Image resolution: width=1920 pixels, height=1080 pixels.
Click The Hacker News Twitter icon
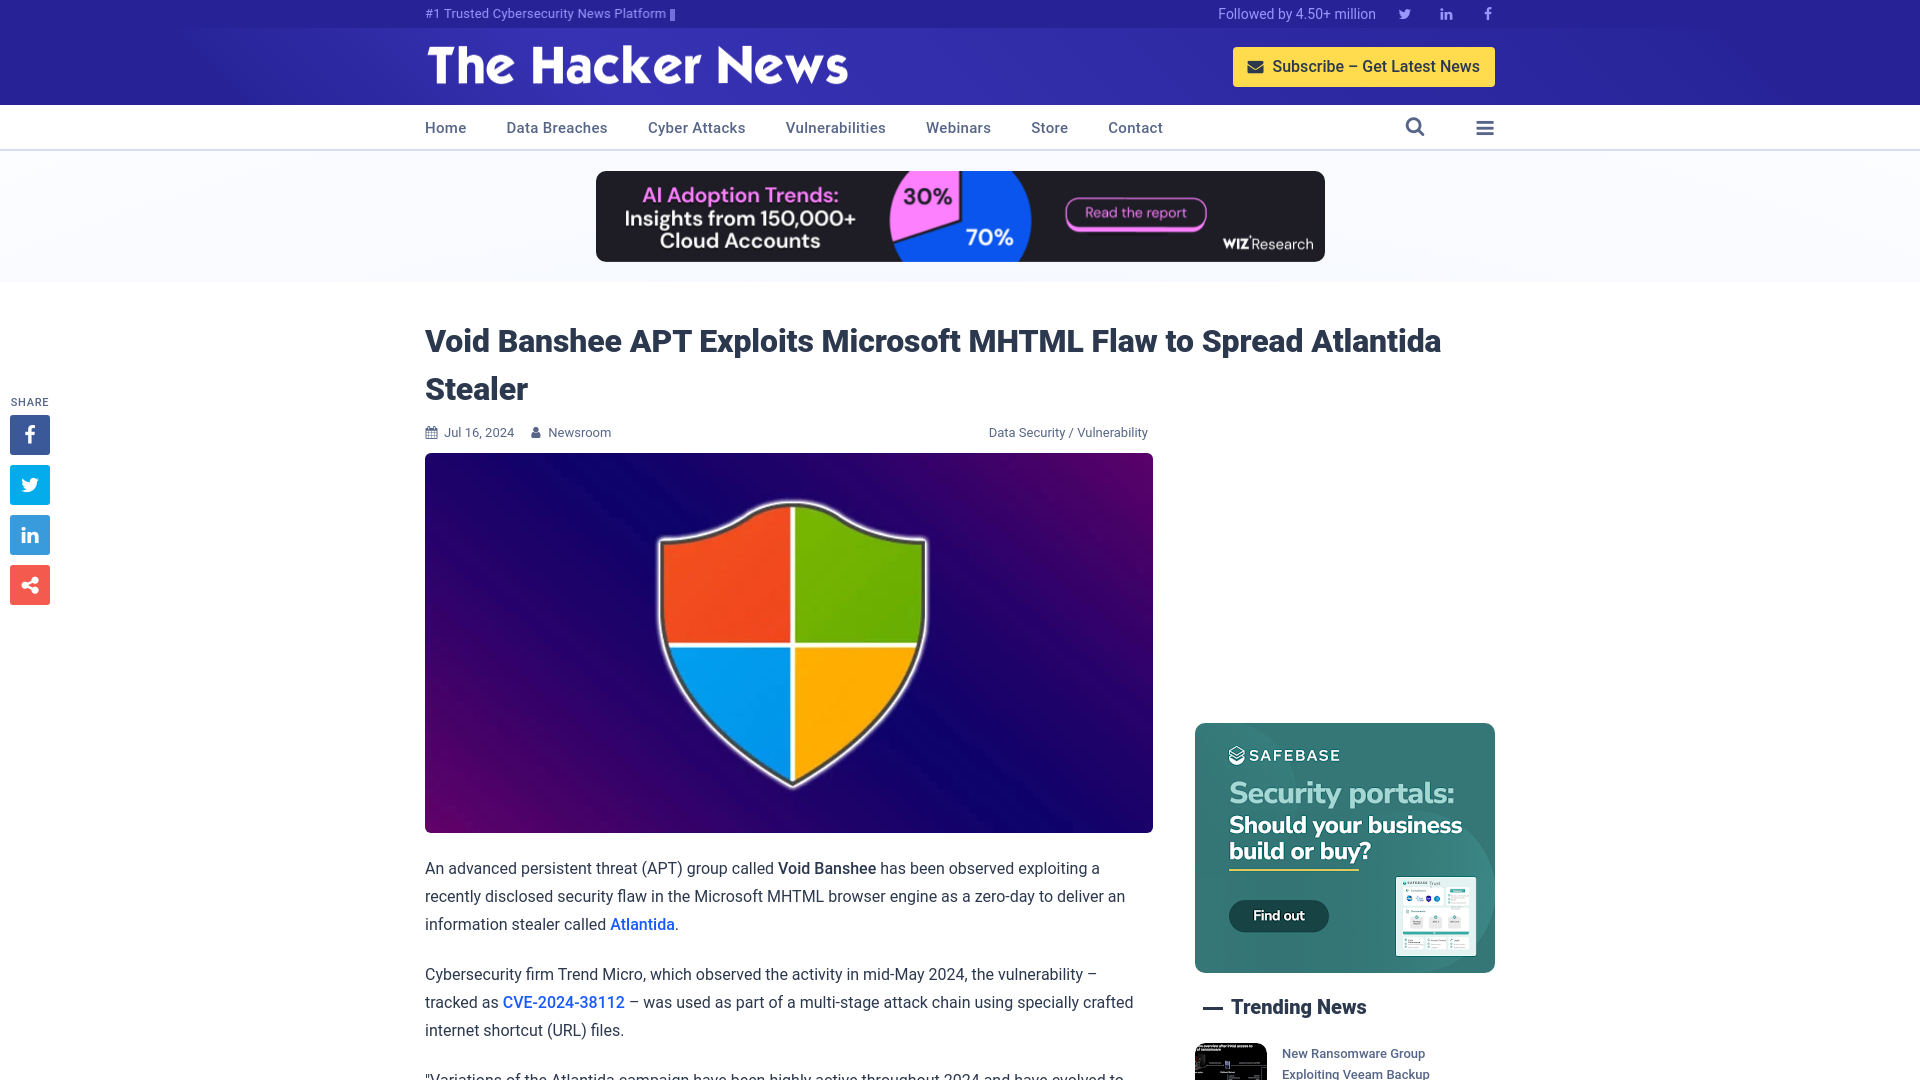pyautogui.click(x=1404, y=13)
